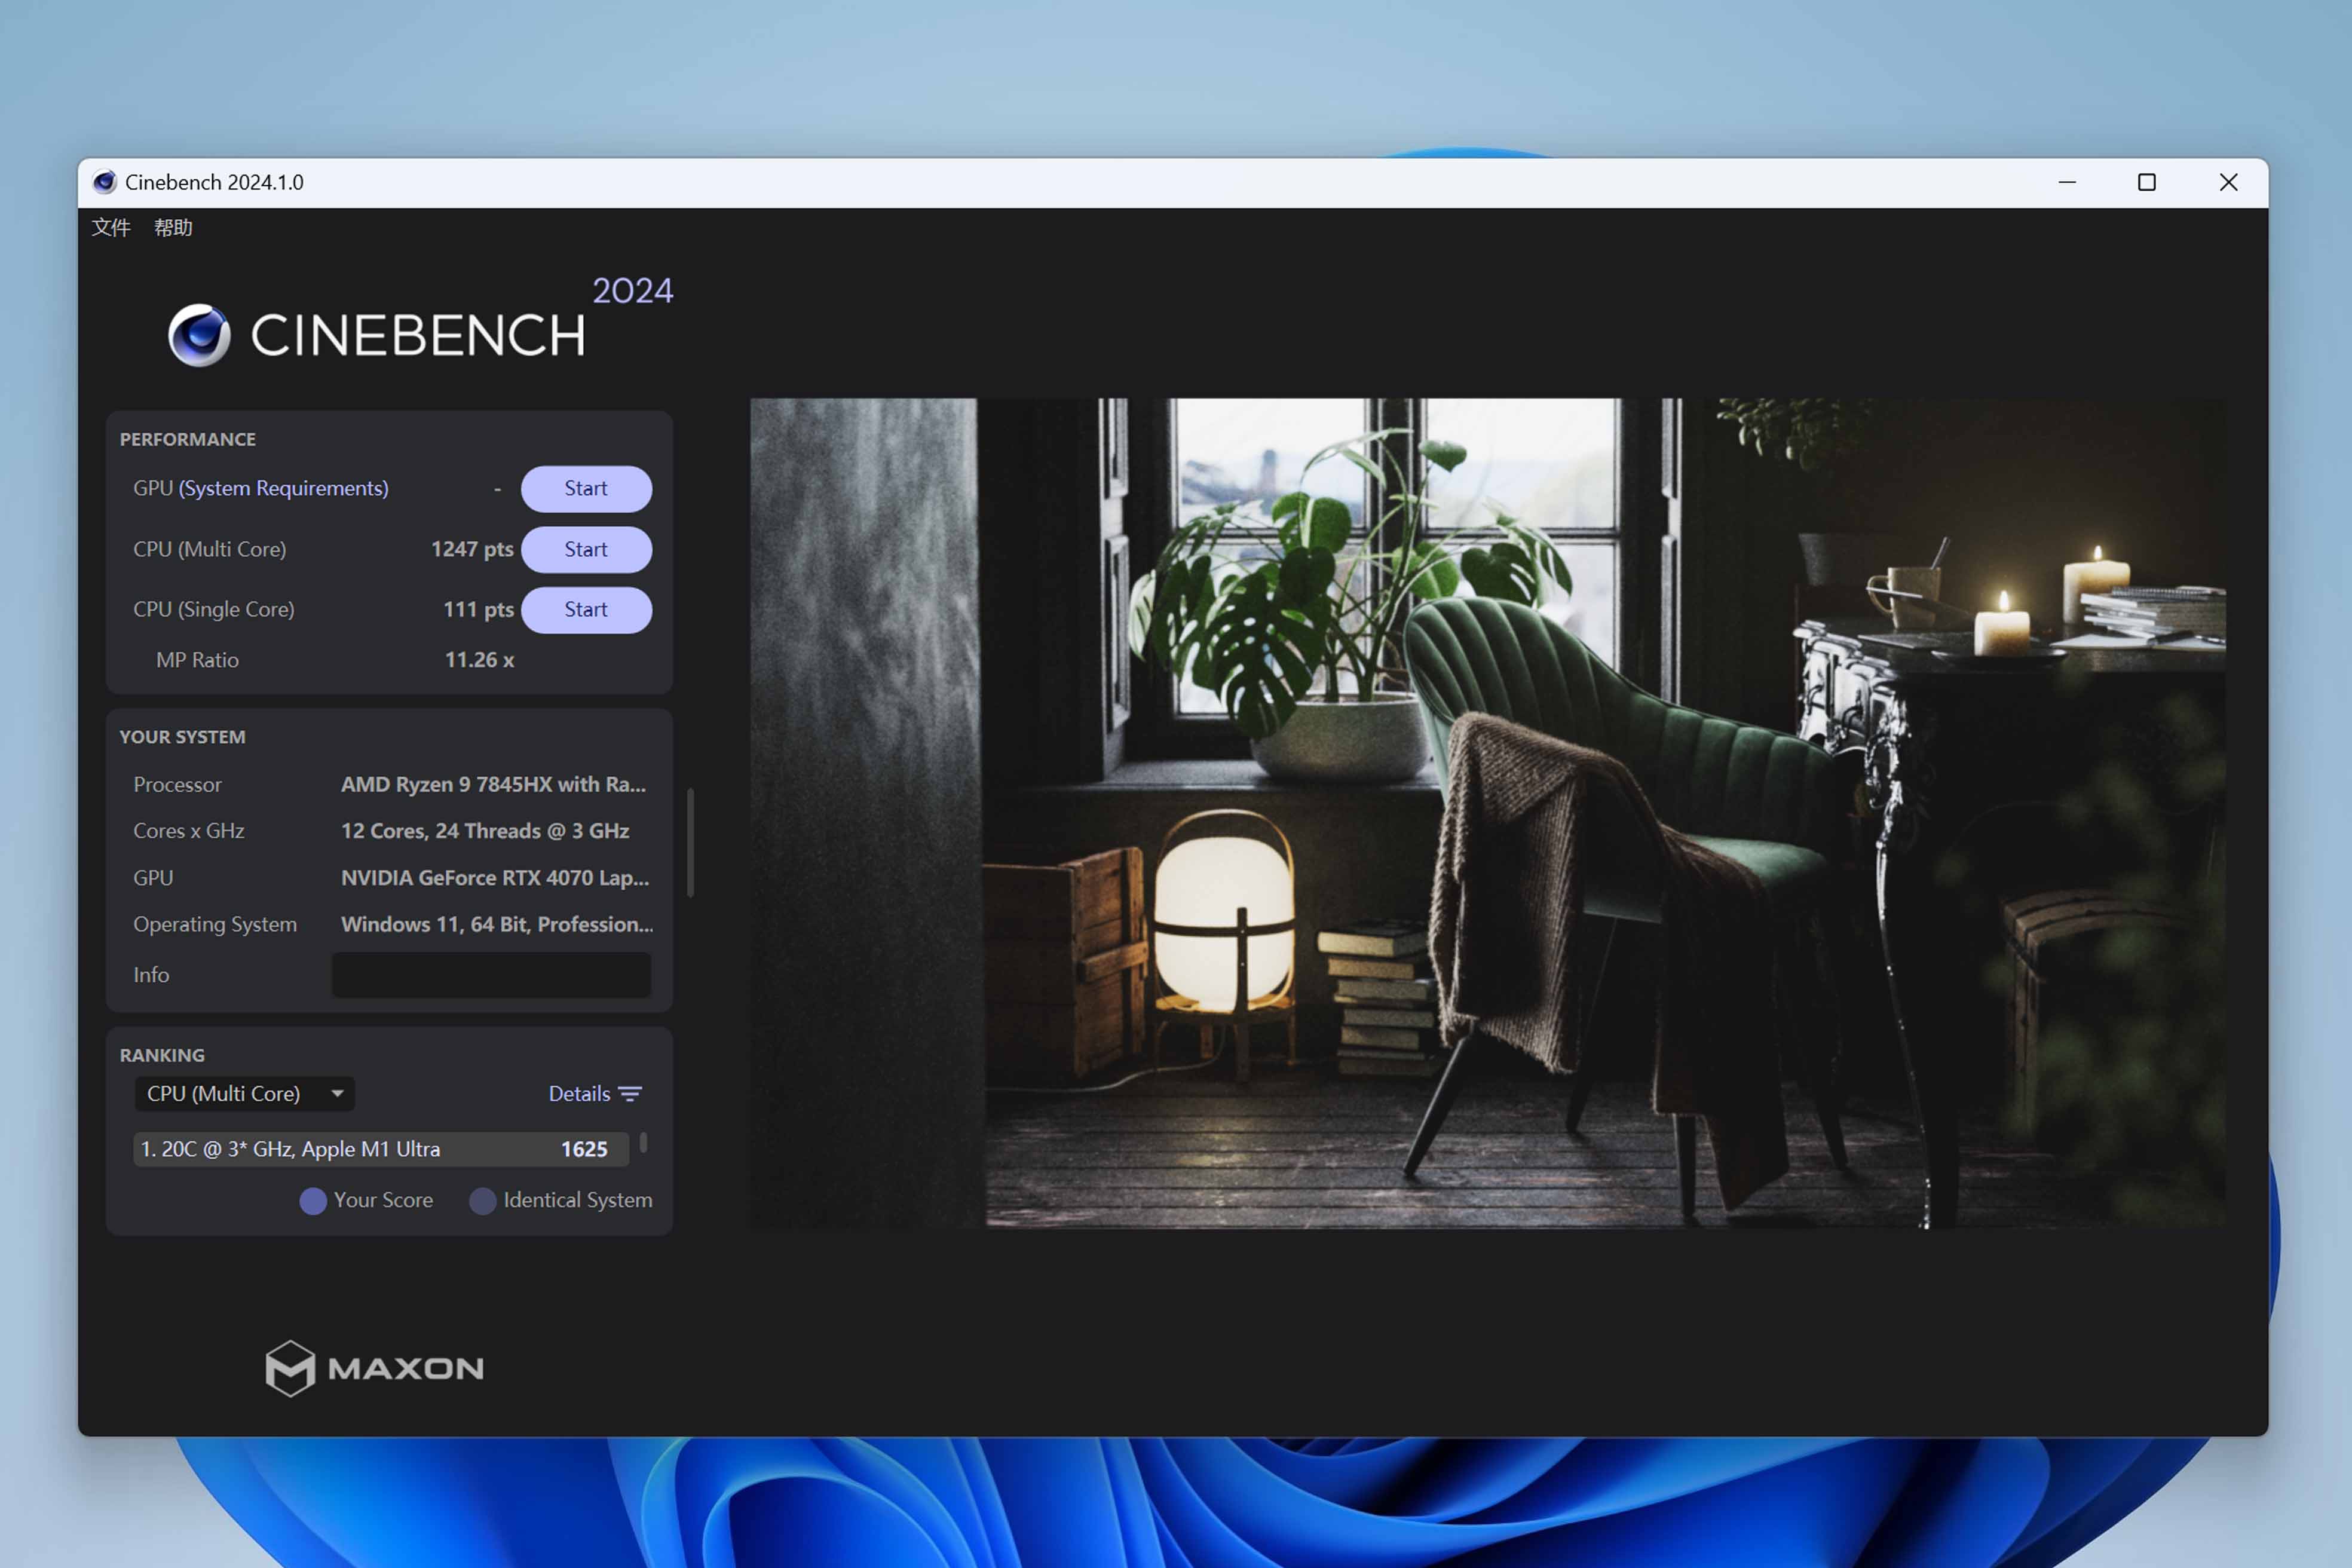The image size is (2352, 1568).
Task: Click the 11.26 x MP Ratio value
Action: [x=479, y=660]
